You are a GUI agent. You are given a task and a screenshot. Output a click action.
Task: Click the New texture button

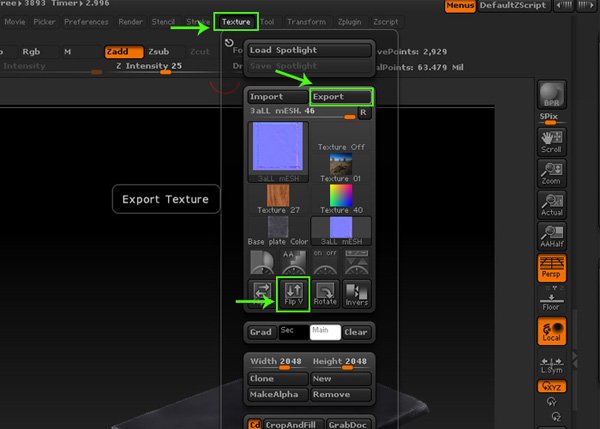(x=341, y=378)
